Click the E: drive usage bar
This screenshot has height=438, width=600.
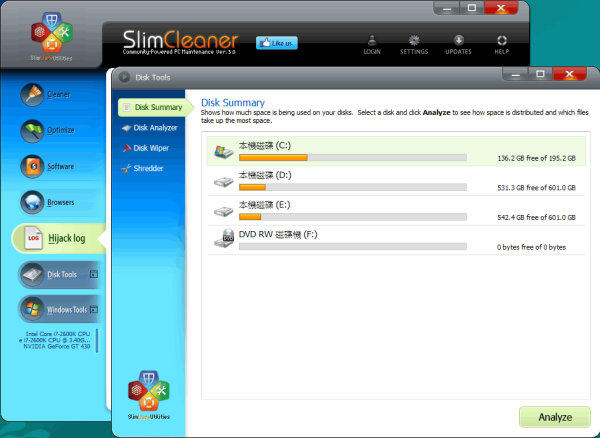(352, 217)
